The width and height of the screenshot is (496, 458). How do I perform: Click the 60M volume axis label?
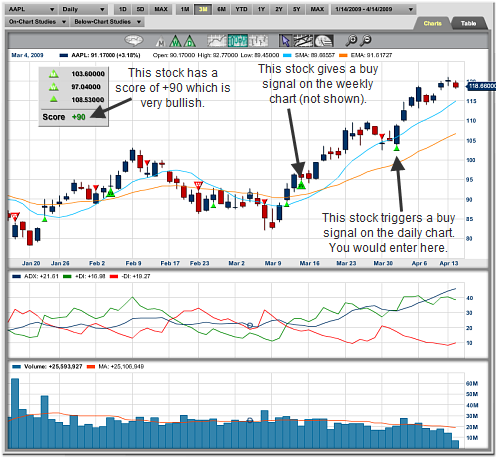(472, 384)
